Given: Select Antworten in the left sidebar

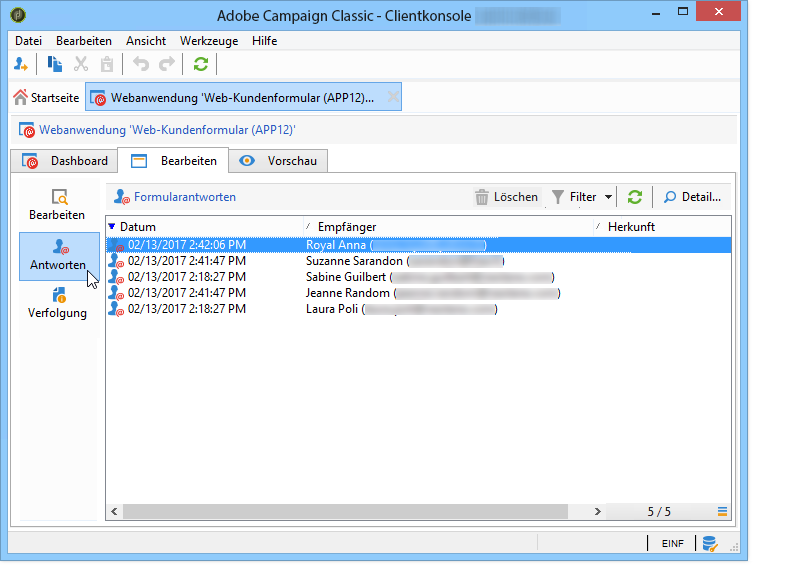Looking at the screenshot, I should [59, 256].
